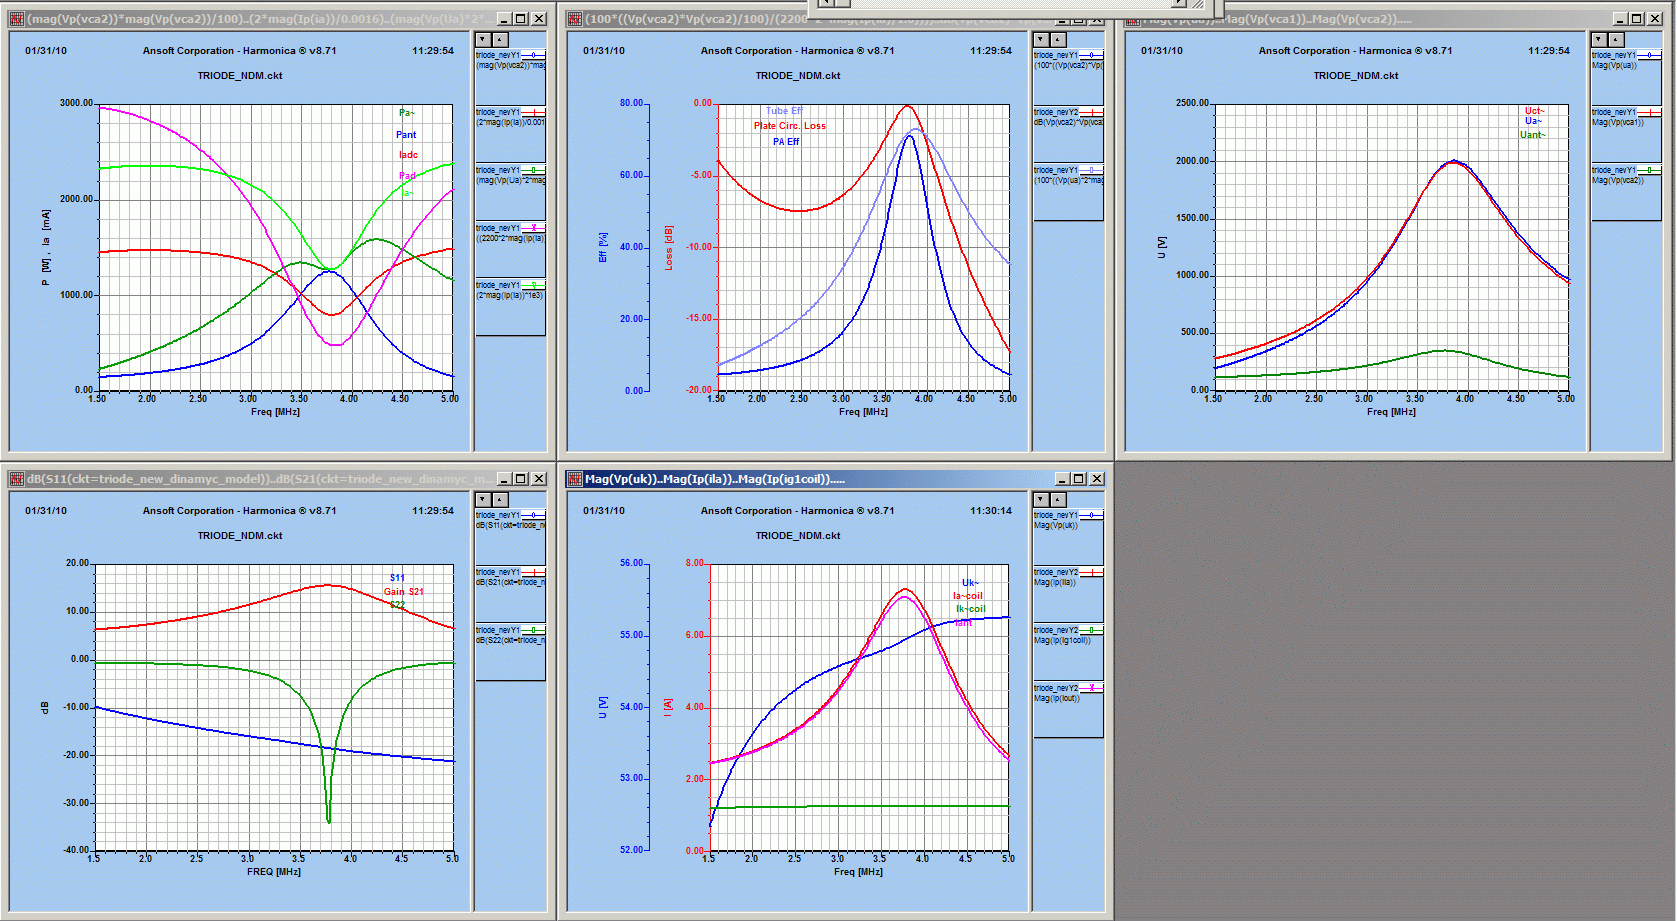Screen dimensions: 1677x921
Task: Minimize the Mag(Vp(uk)) plot window
Action: [x=1062, y=479]
